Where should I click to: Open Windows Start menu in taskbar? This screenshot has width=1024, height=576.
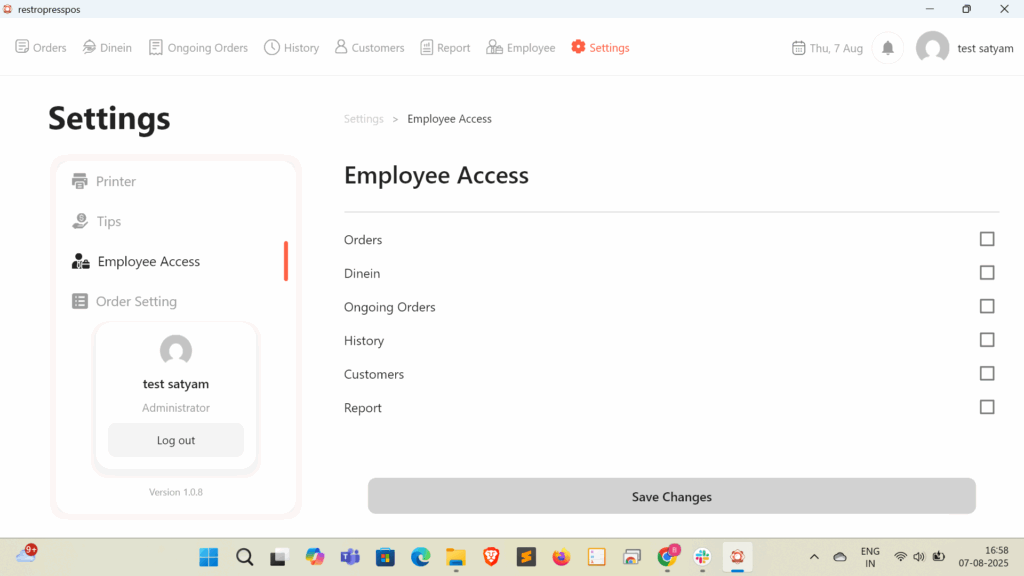click(x=209, y=557)
